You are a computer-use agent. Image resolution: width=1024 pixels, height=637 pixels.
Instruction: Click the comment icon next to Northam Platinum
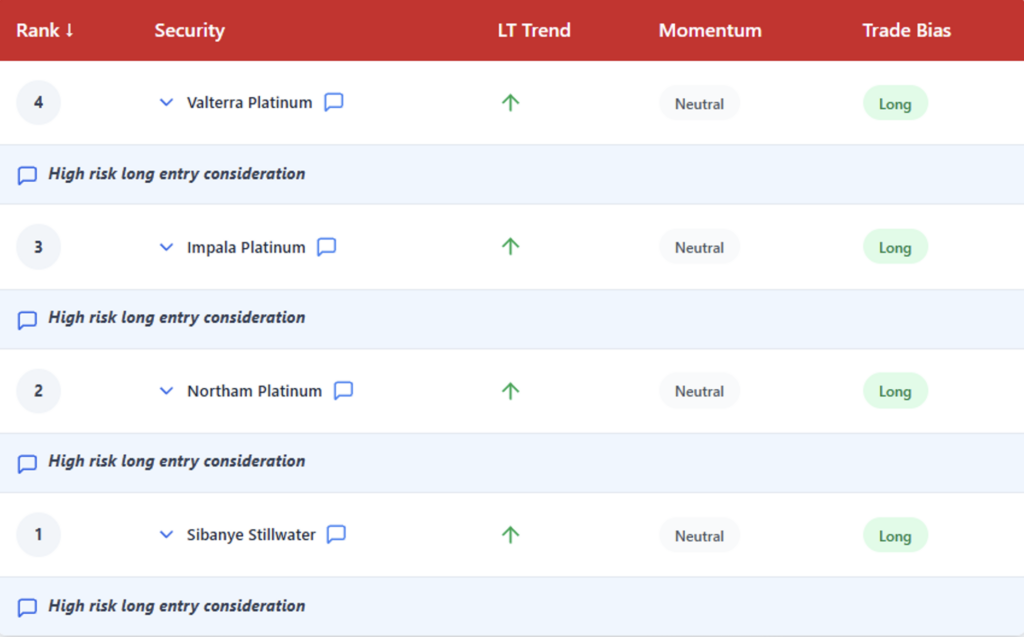click(343, 391)
